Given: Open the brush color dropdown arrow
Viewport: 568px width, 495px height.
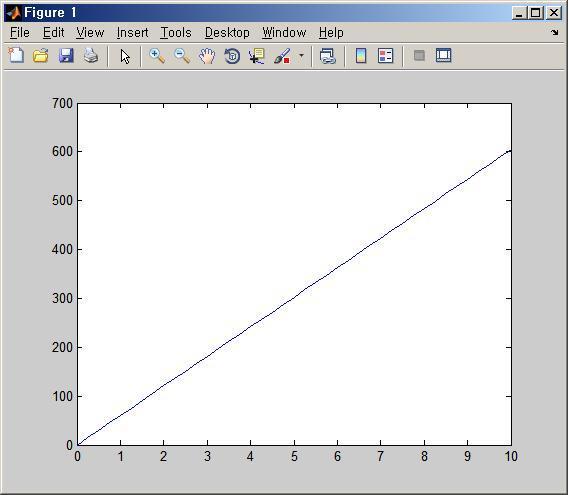Looking at the screenshot, I should (x=301, y=56).
